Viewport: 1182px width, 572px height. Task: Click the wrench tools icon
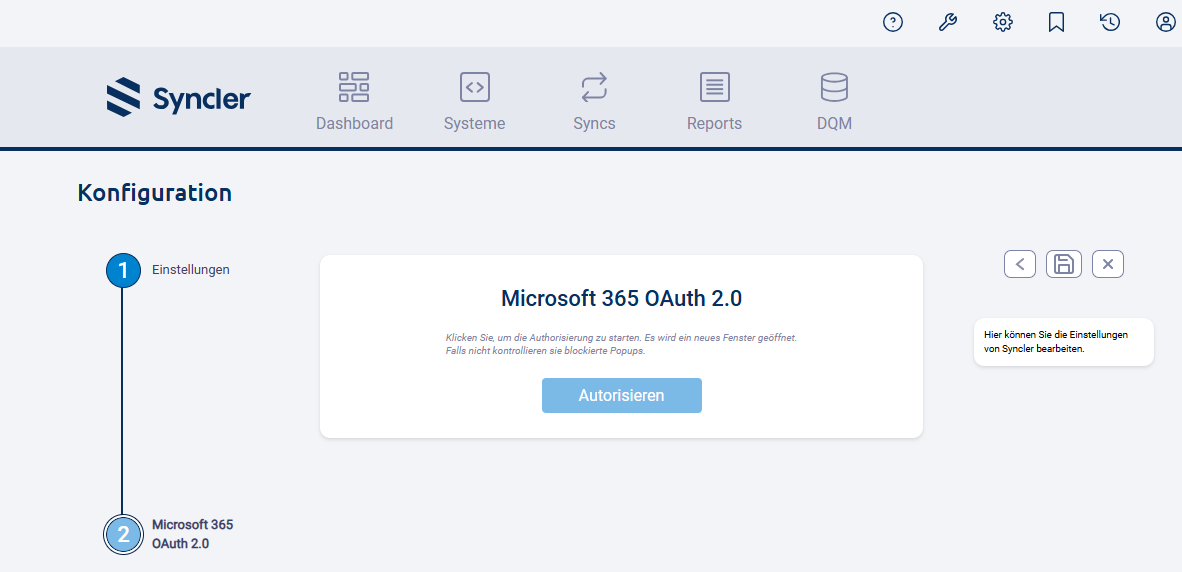point(948,22)
